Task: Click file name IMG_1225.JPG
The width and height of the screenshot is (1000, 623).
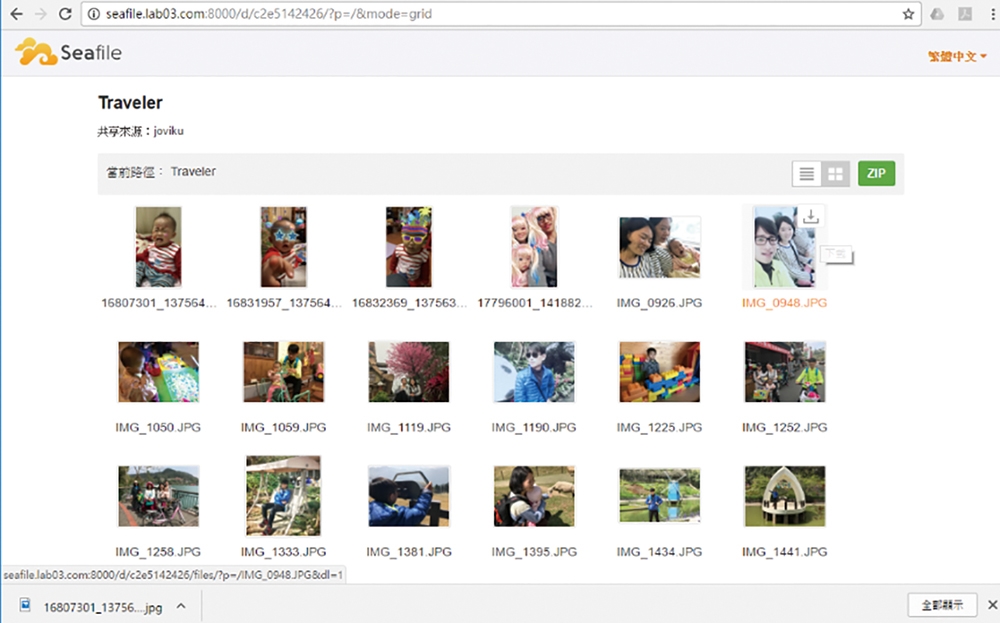Action: tap(659, 427)
